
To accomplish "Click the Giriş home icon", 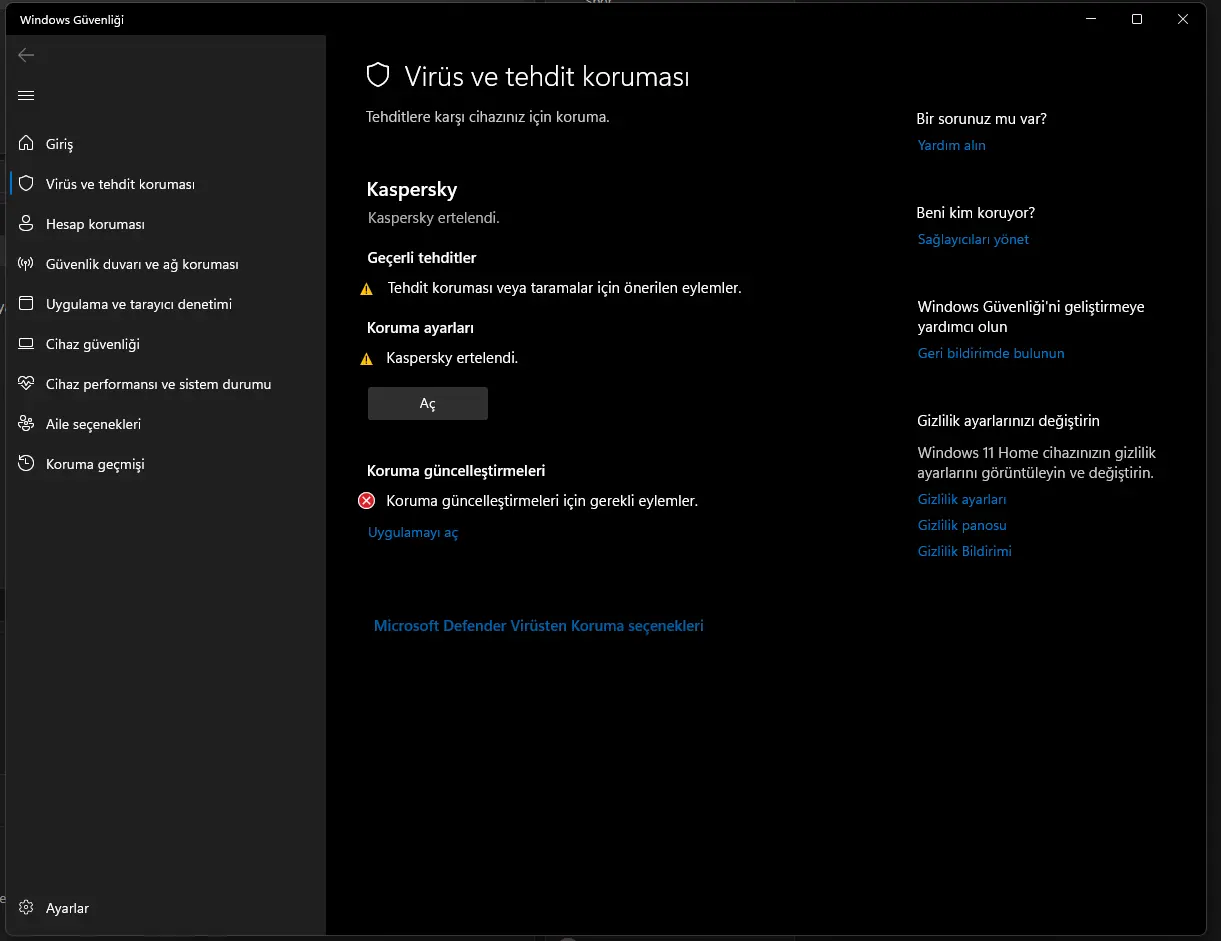I will pyautogui.click(x=27, y=144).
